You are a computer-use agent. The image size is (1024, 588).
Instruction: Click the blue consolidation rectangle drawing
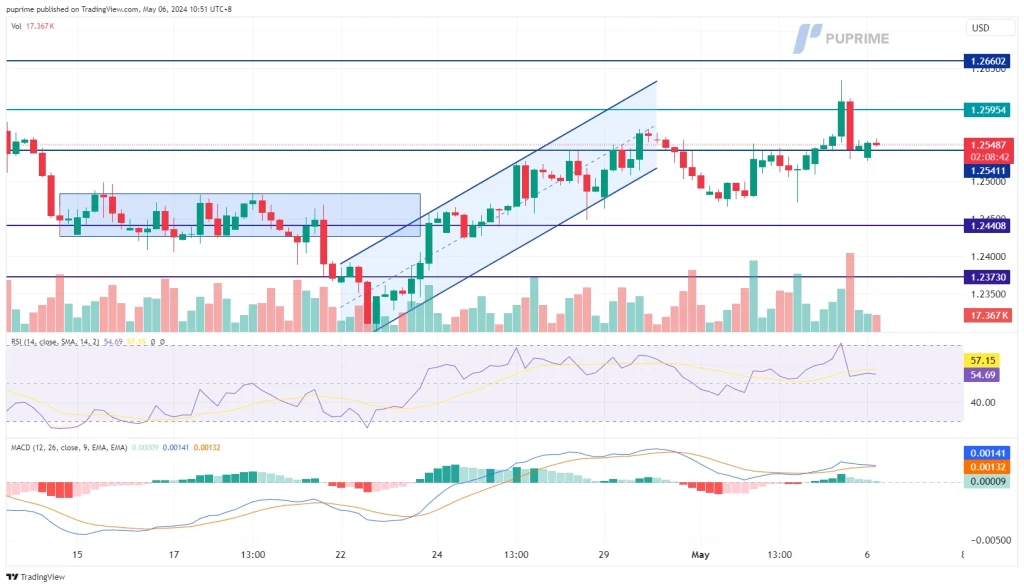pos(240,214)
